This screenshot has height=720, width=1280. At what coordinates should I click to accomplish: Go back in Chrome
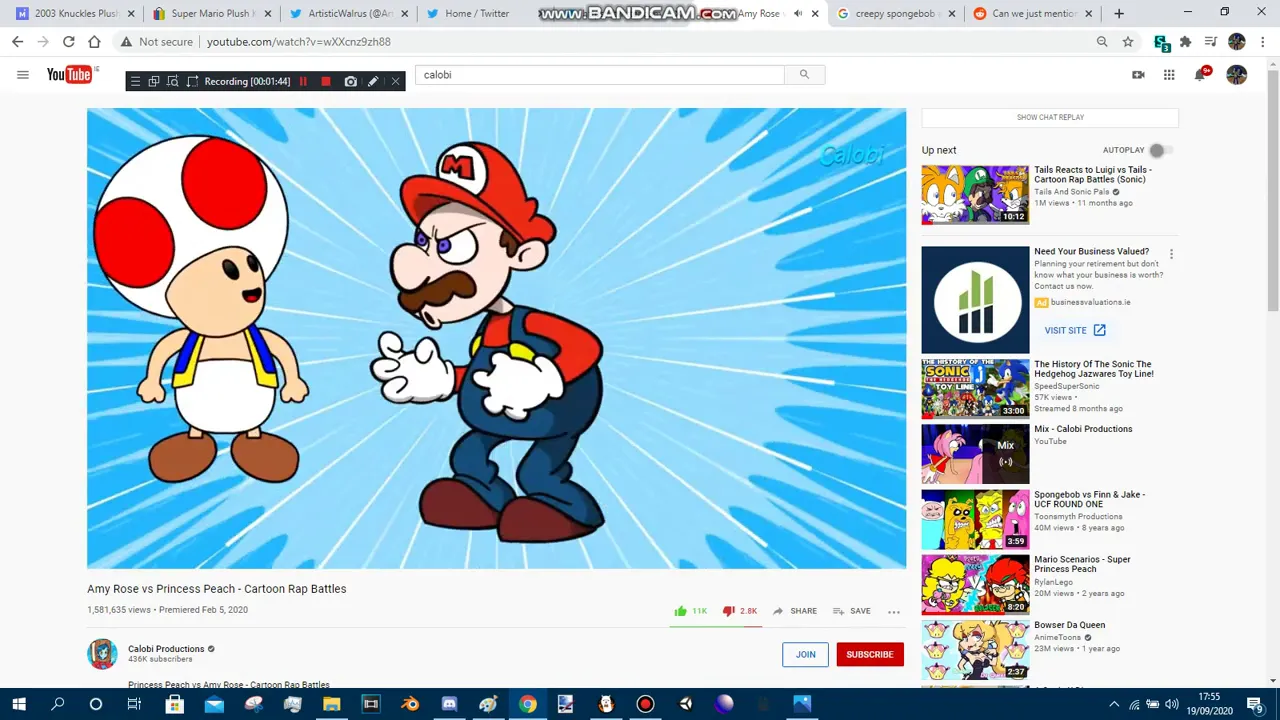[18, 42]
